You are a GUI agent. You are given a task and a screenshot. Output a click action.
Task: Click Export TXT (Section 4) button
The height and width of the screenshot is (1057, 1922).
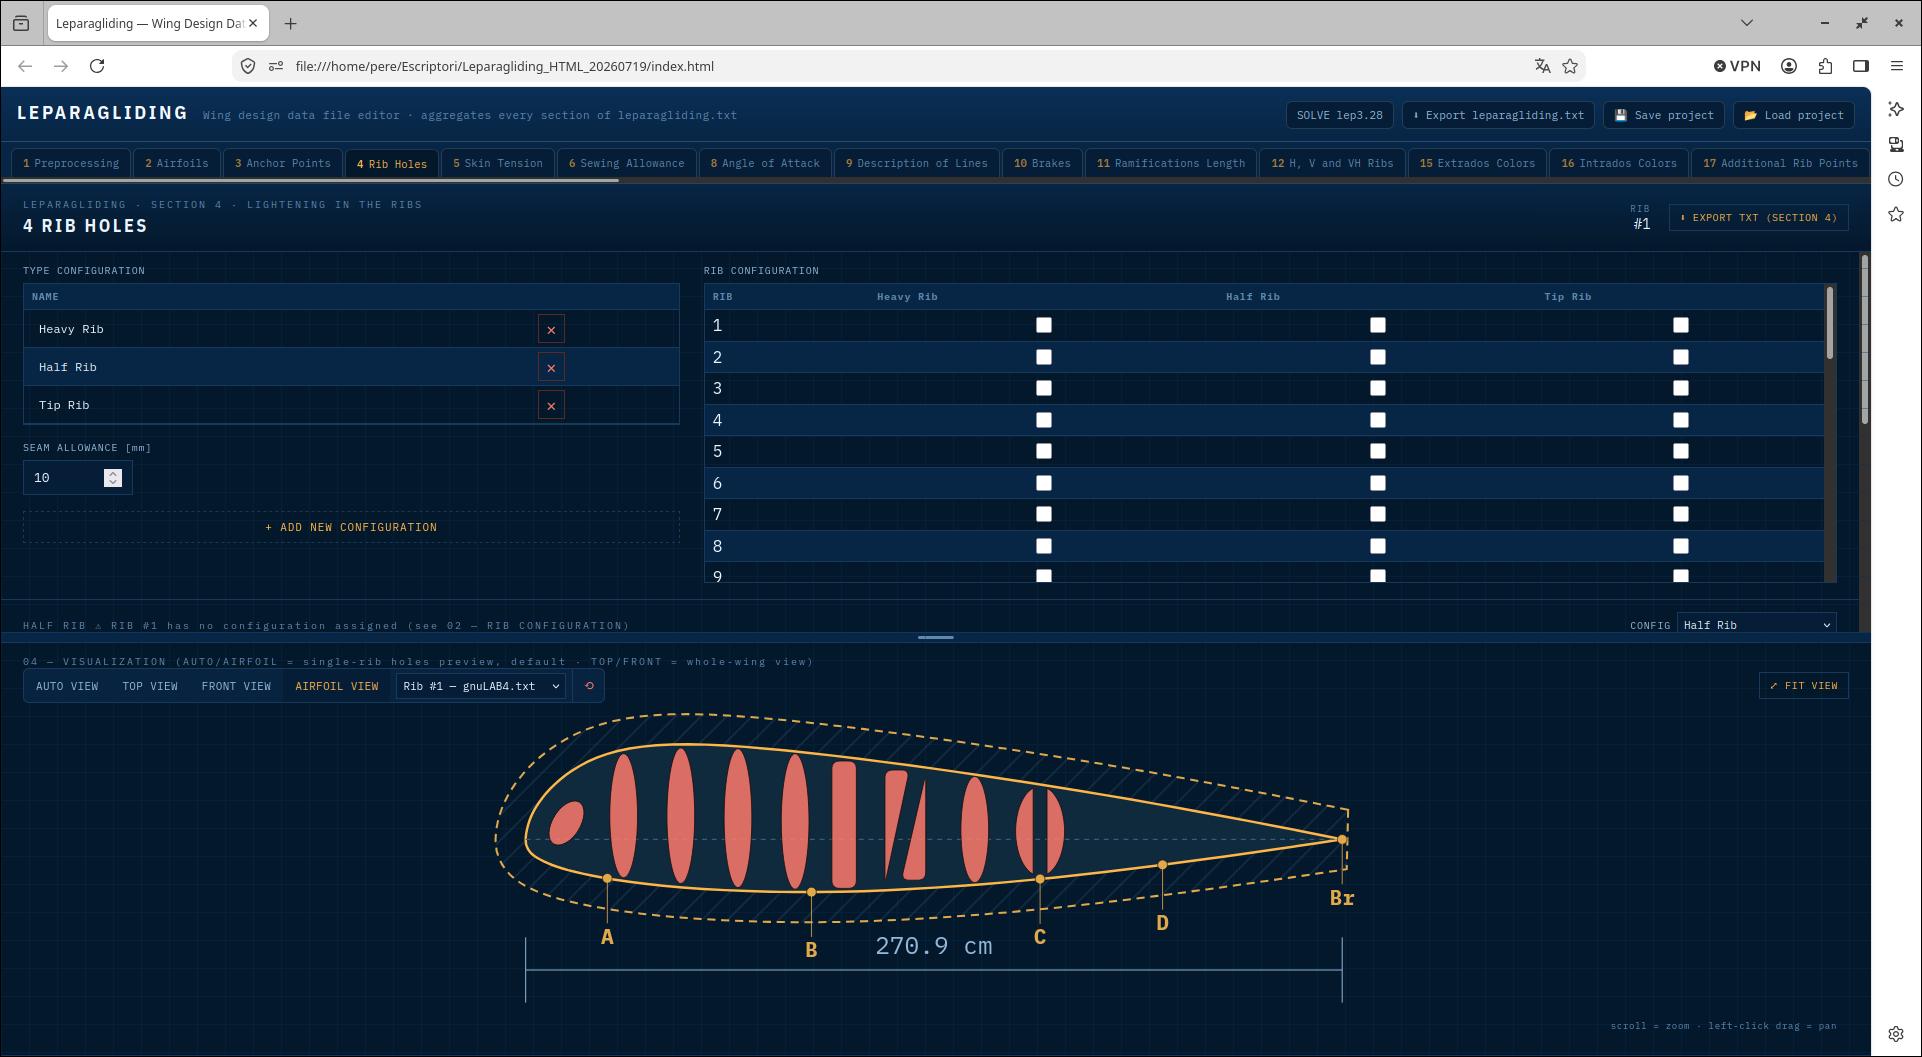click(1758, 217)
